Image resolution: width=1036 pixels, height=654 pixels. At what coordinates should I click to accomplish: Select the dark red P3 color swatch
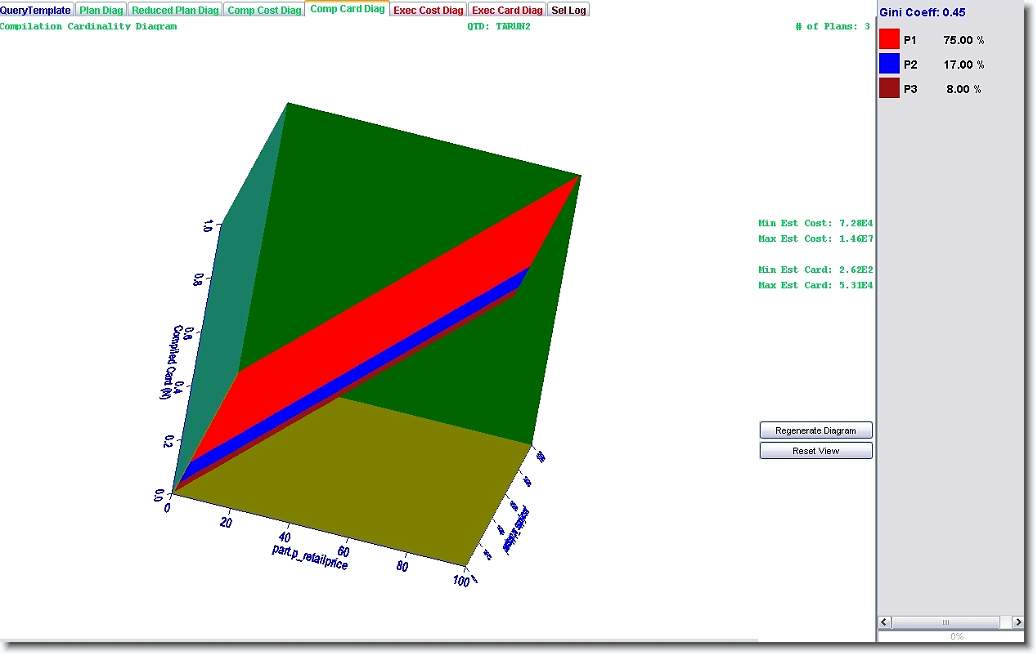coord(889,89)
